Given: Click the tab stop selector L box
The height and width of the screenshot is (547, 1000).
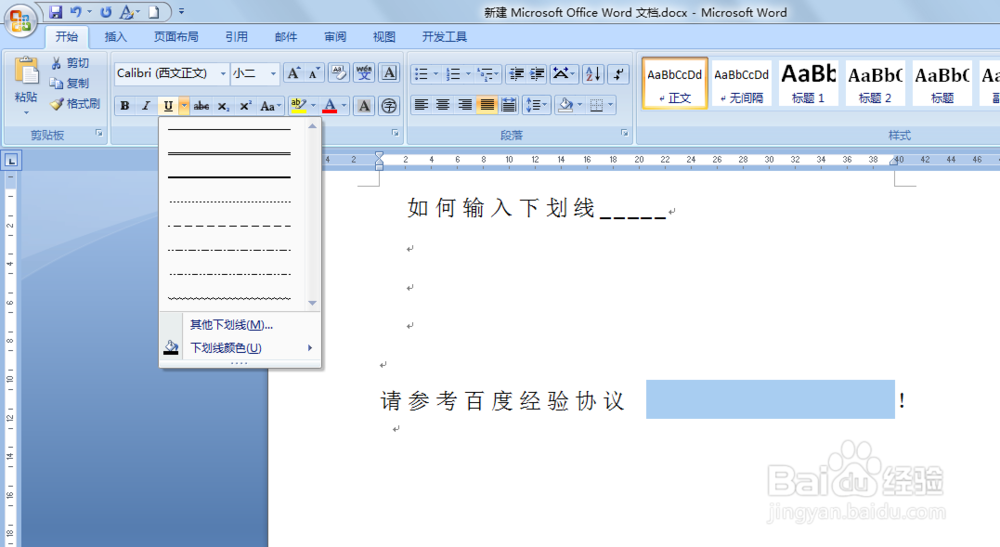Looking at the screenshot, I should click(x=11, y=160).
